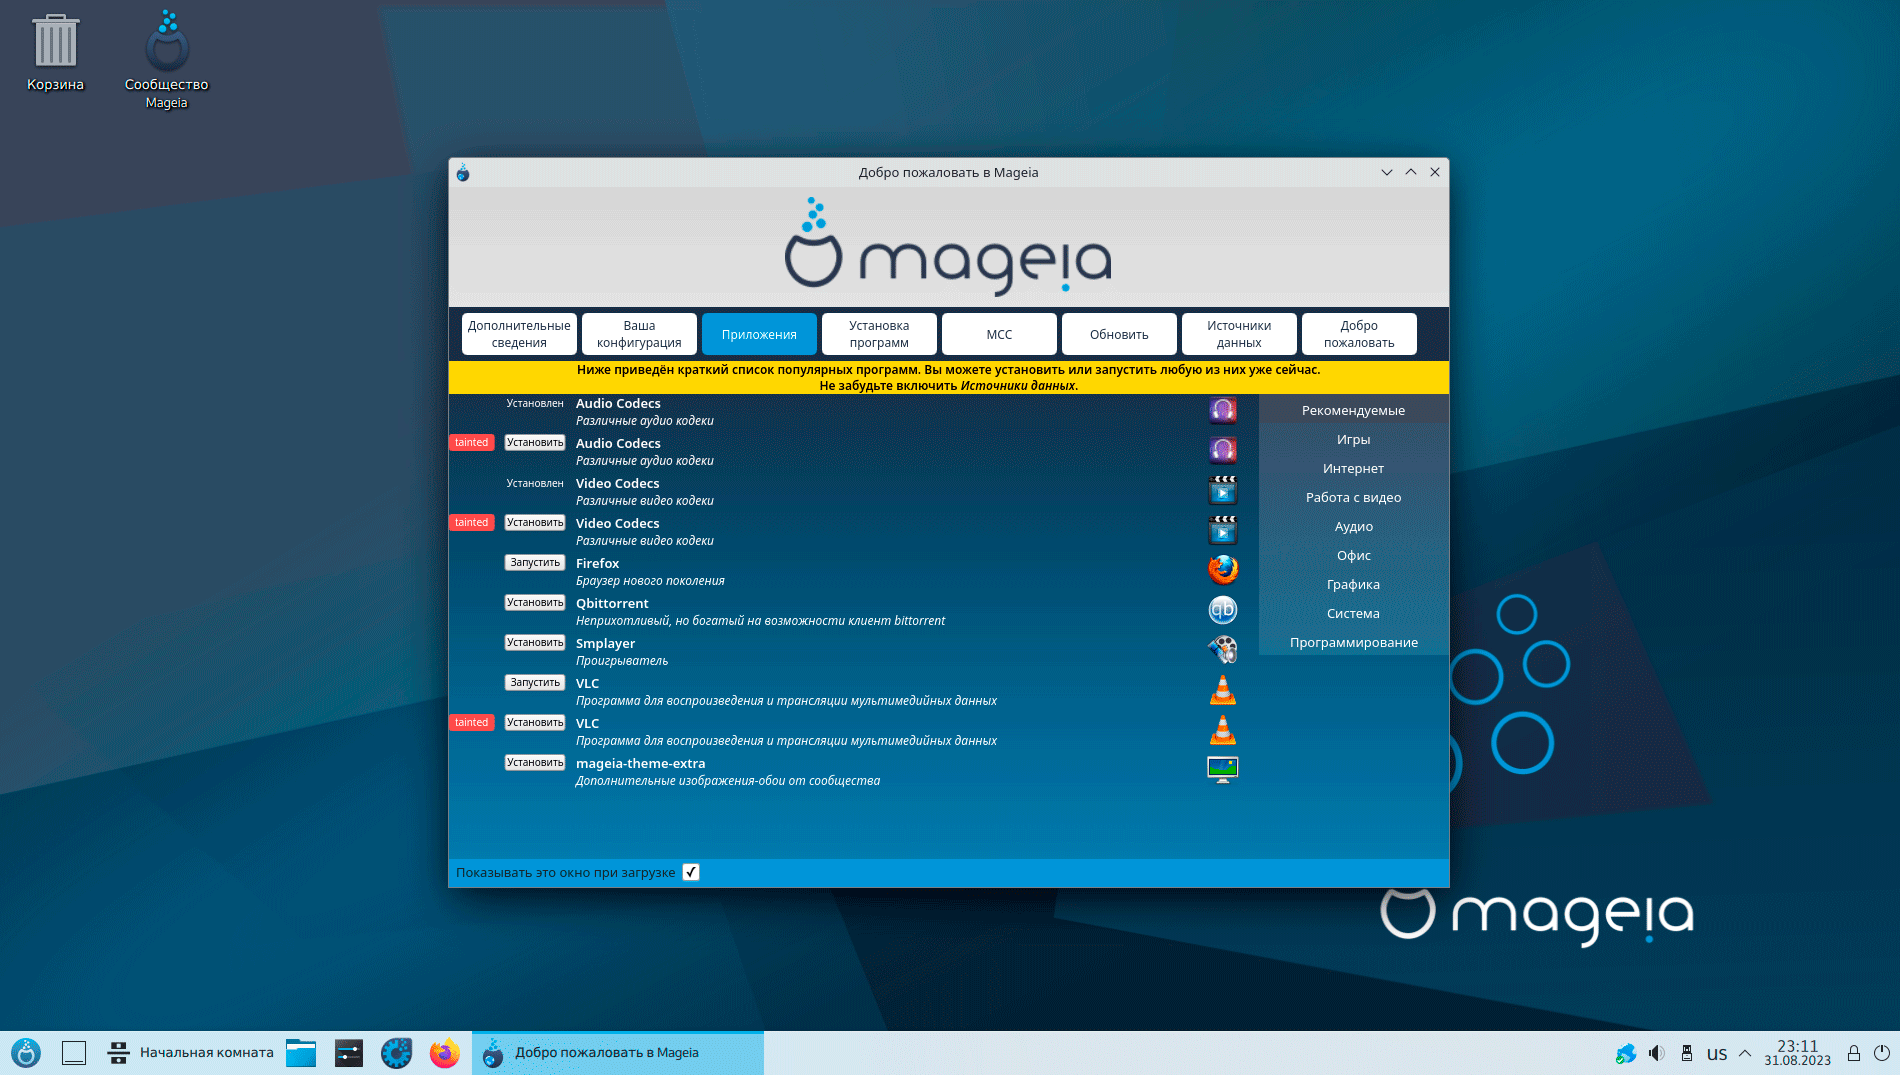Click the traffic cone icon of launchable VLC

click(1222, 690)
